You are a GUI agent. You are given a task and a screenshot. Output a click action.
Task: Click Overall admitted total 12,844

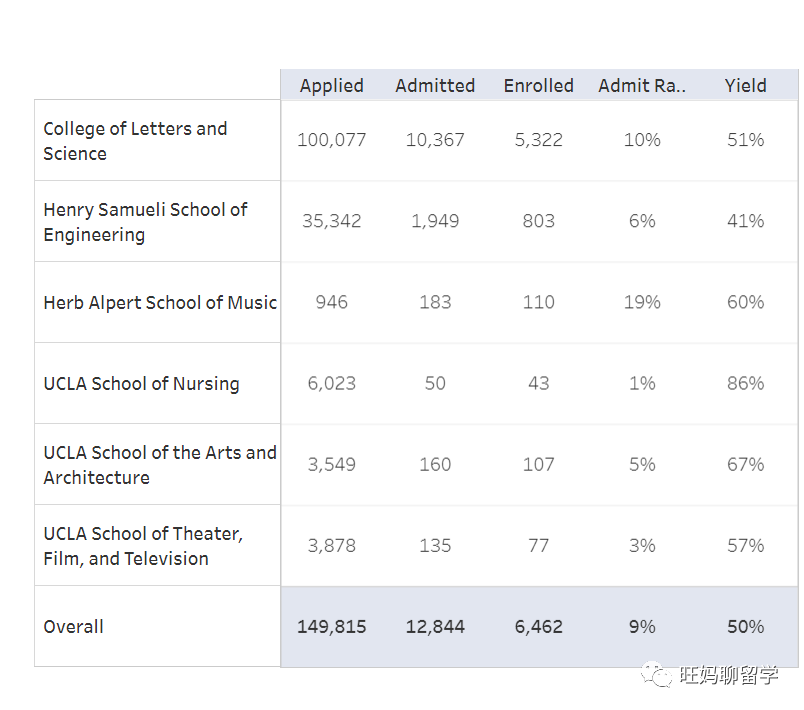435,626
